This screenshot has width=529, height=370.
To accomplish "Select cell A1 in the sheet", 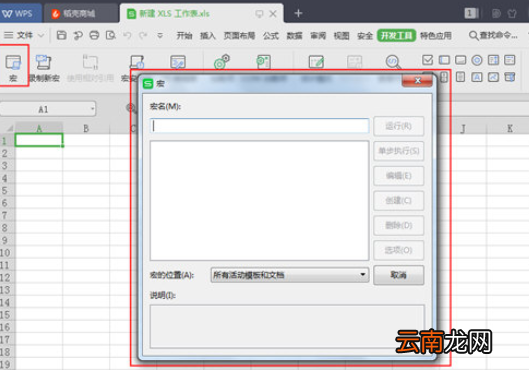I will 39,140.
